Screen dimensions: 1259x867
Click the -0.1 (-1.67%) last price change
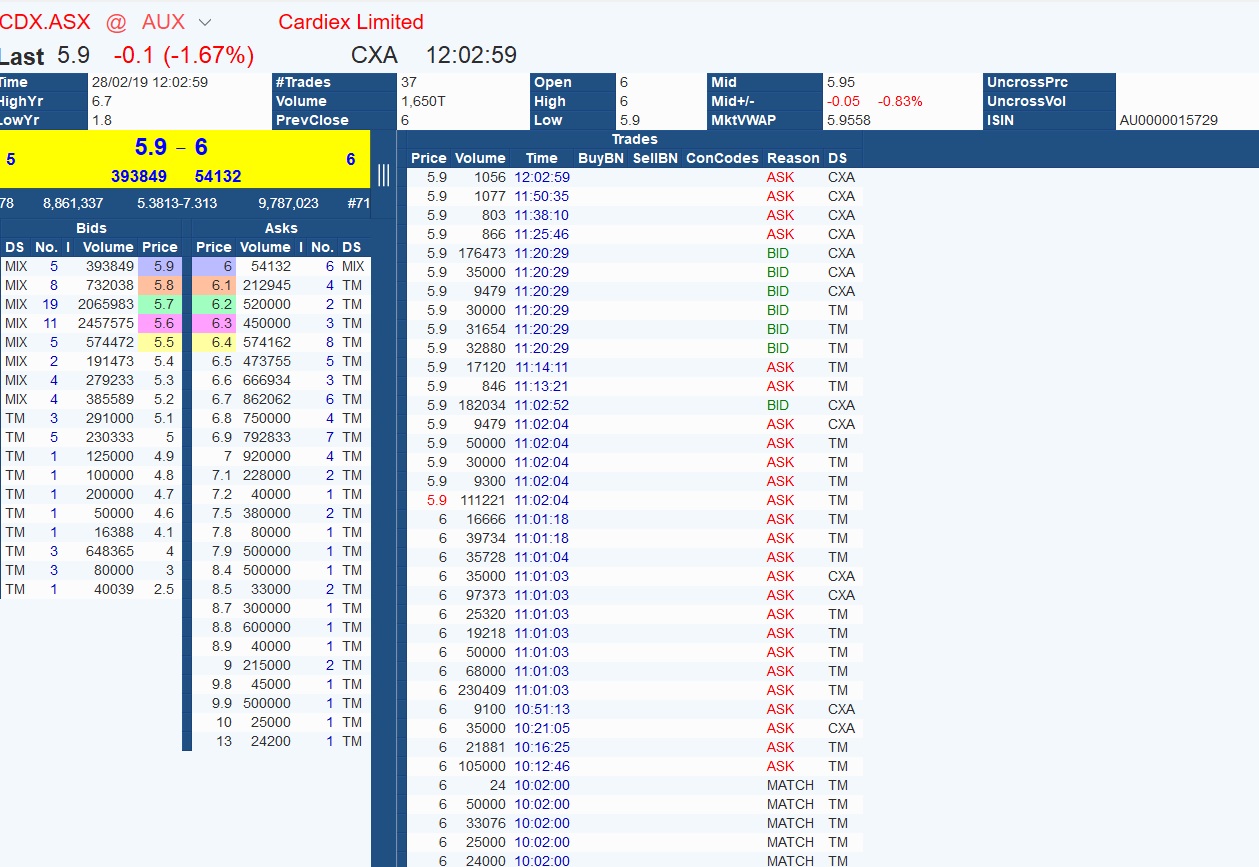[x=184, y=55]
